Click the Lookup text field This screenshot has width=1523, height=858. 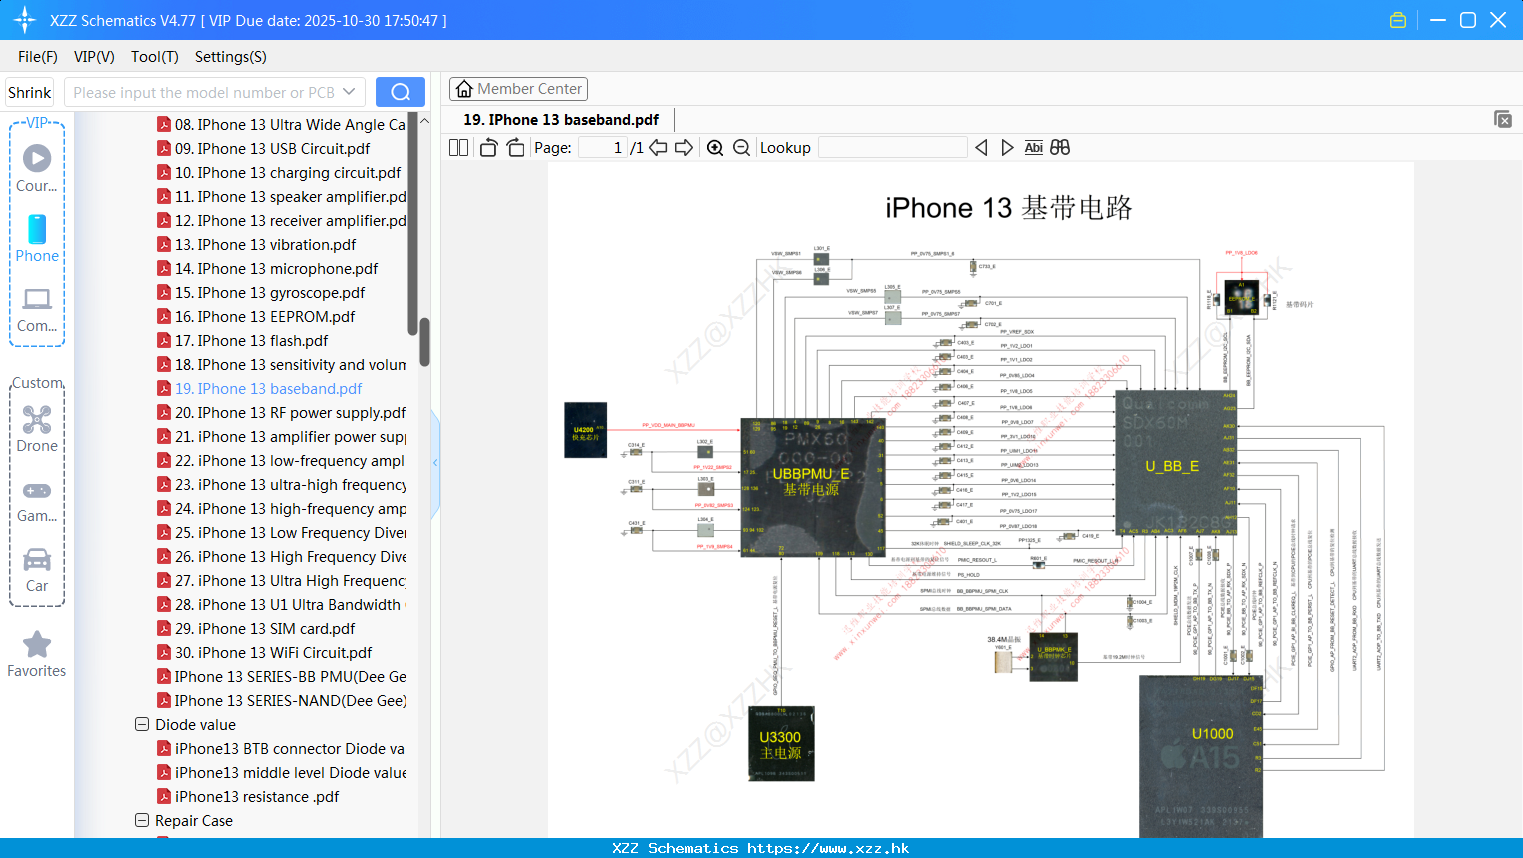pyautogui.click(x=892, y=148)
